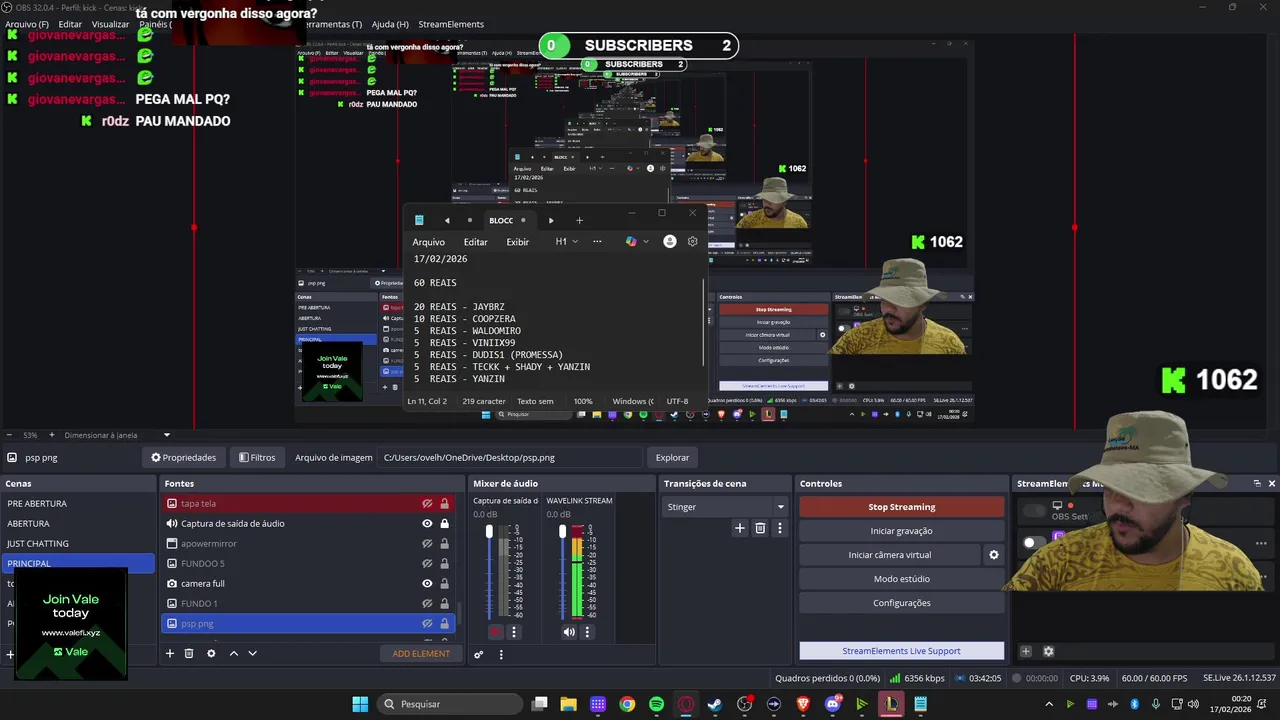Open source properties gear under the Fontes list
The height and width of the screenshot is (720, 1280).
[211, 653]
